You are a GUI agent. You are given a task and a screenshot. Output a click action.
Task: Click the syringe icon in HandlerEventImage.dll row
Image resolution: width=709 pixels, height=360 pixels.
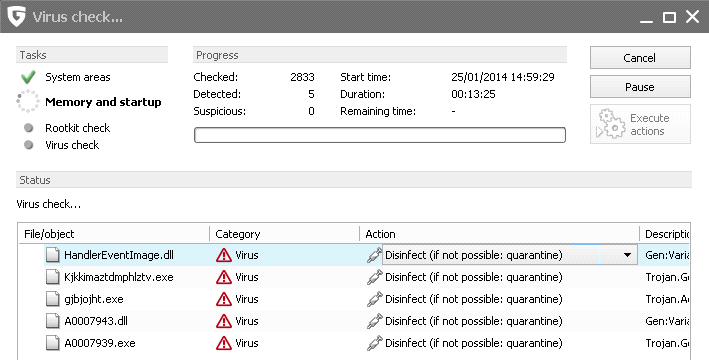374,255
